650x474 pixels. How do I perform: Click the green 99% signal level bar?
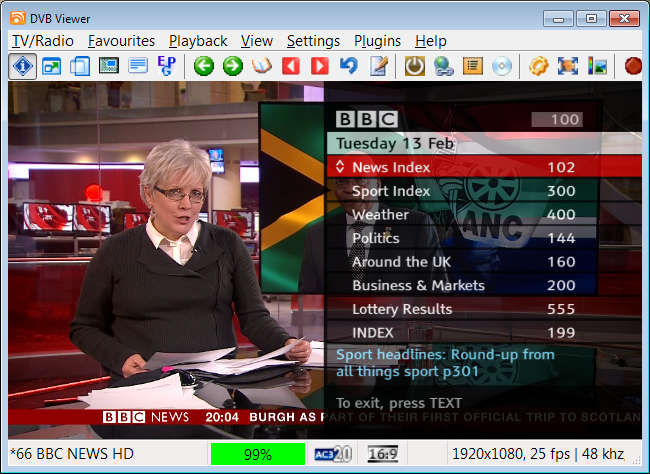click(x=258, y=454)
